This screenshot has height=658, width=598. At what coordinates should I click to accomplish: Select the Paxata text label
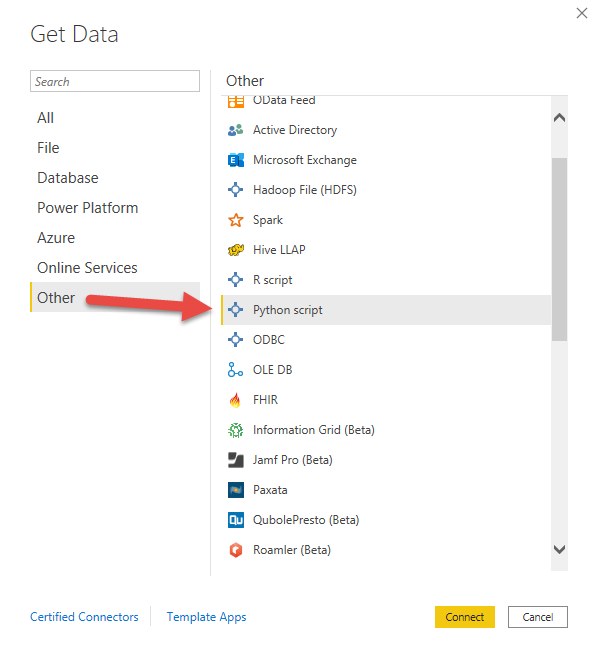(270, 490)
